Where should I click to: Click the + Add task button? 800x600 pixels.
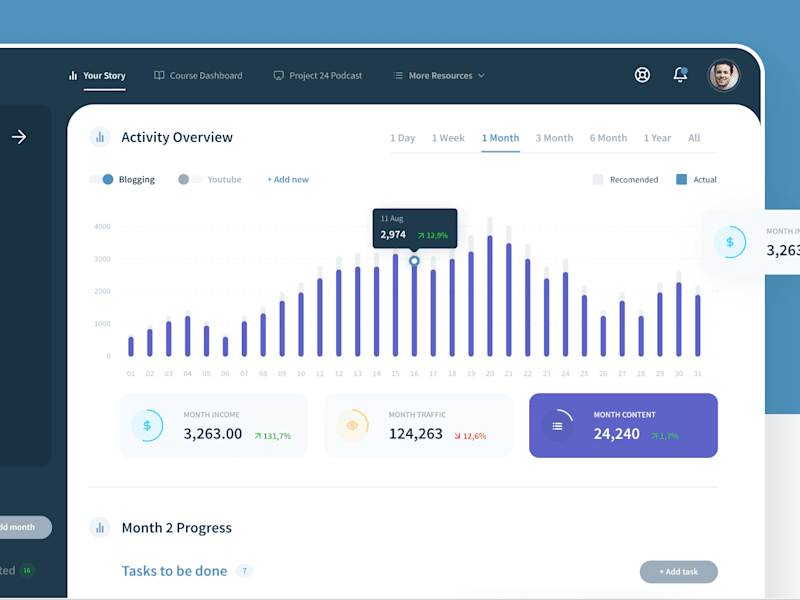[x=679, y=571]
